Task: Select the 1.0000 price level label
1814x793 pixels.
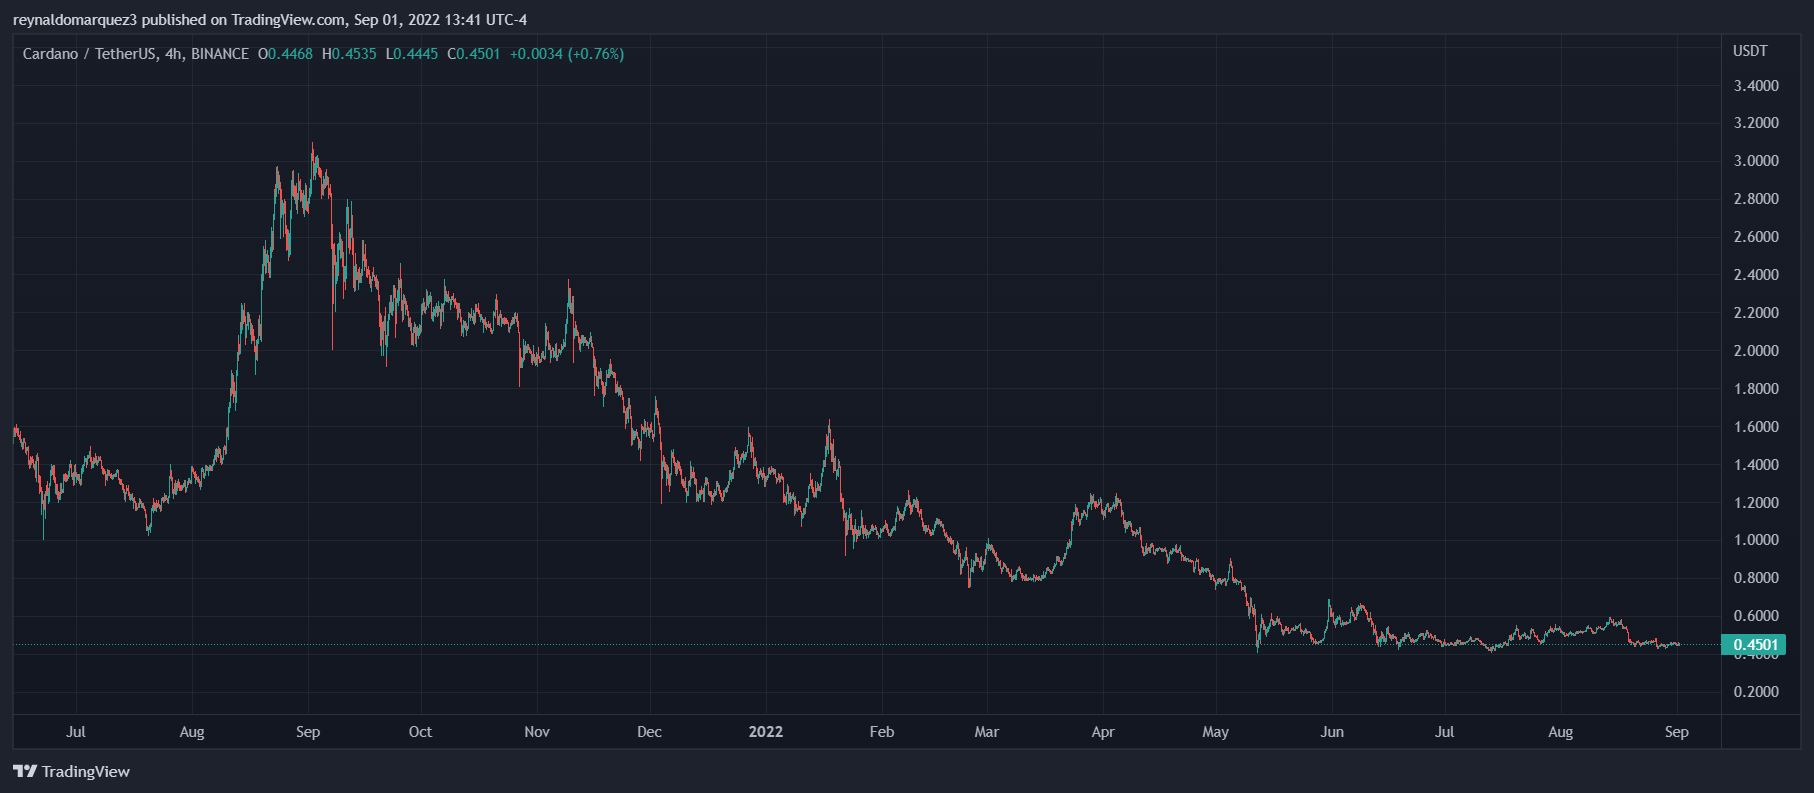Action: (x=1756, y=540)
